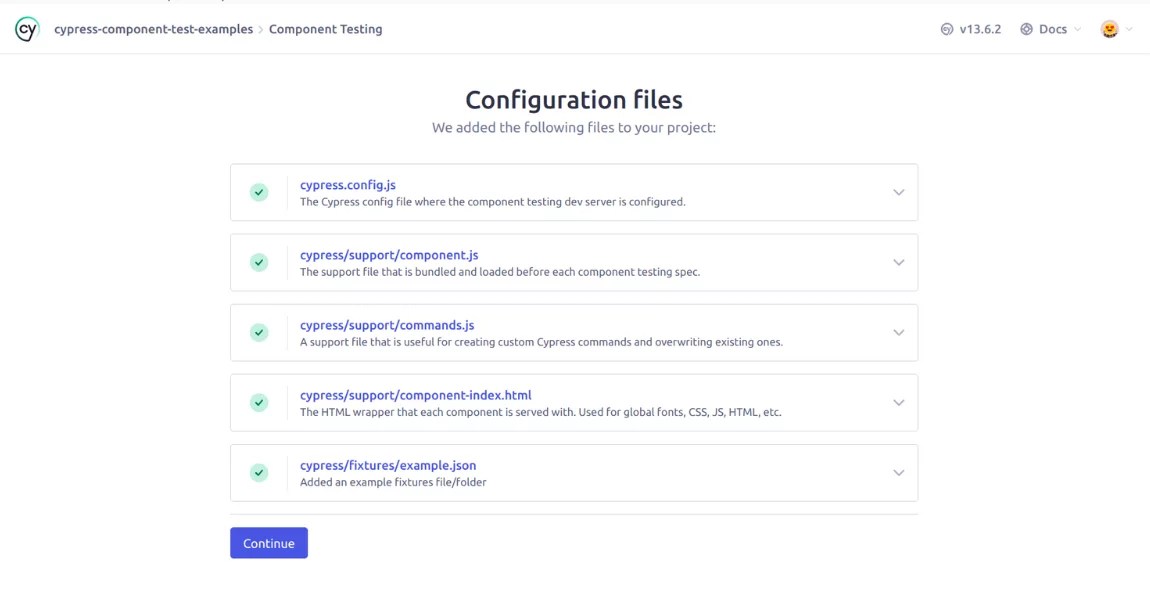This screenshot has height=600, width=1150.
Task: Select Component Testing in the breadcrumb
Action: (x=325, y=29)
